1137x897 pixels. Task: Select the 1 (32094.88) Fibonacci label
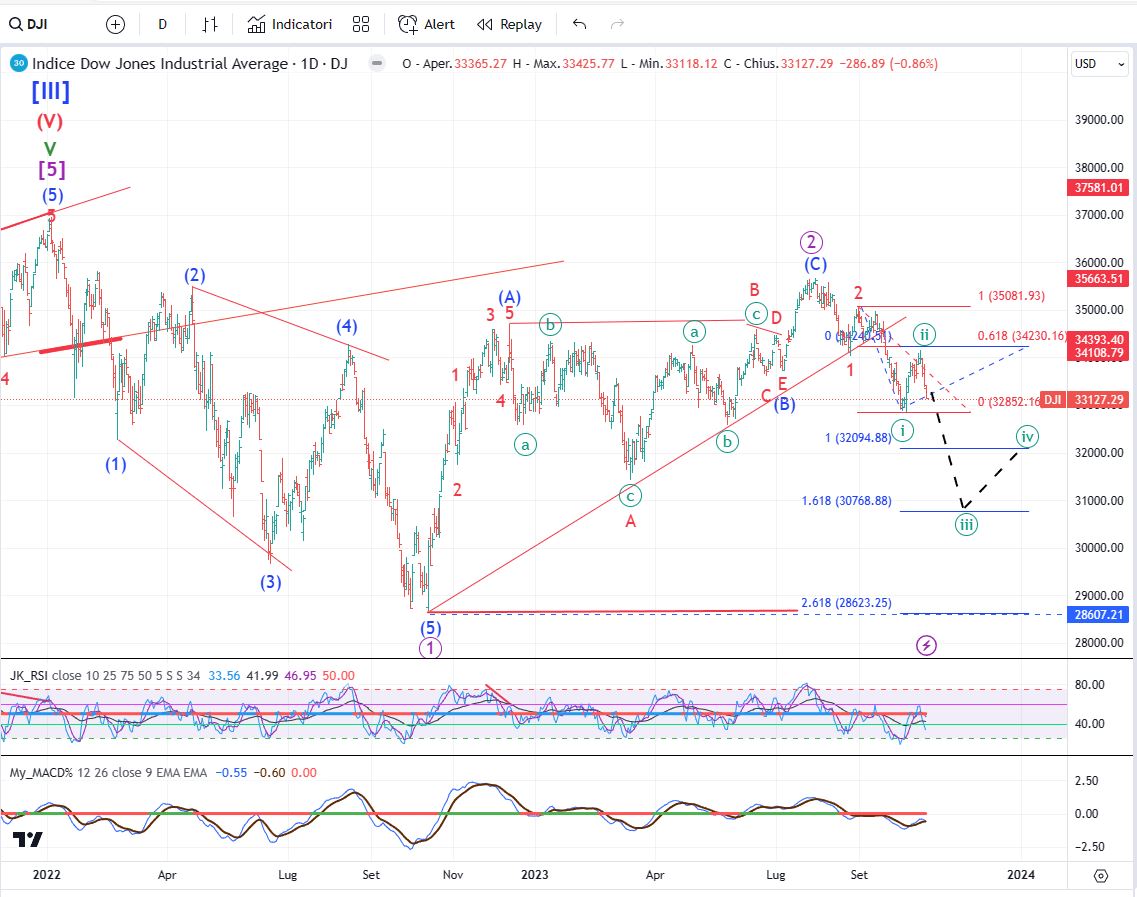(858, 437)
